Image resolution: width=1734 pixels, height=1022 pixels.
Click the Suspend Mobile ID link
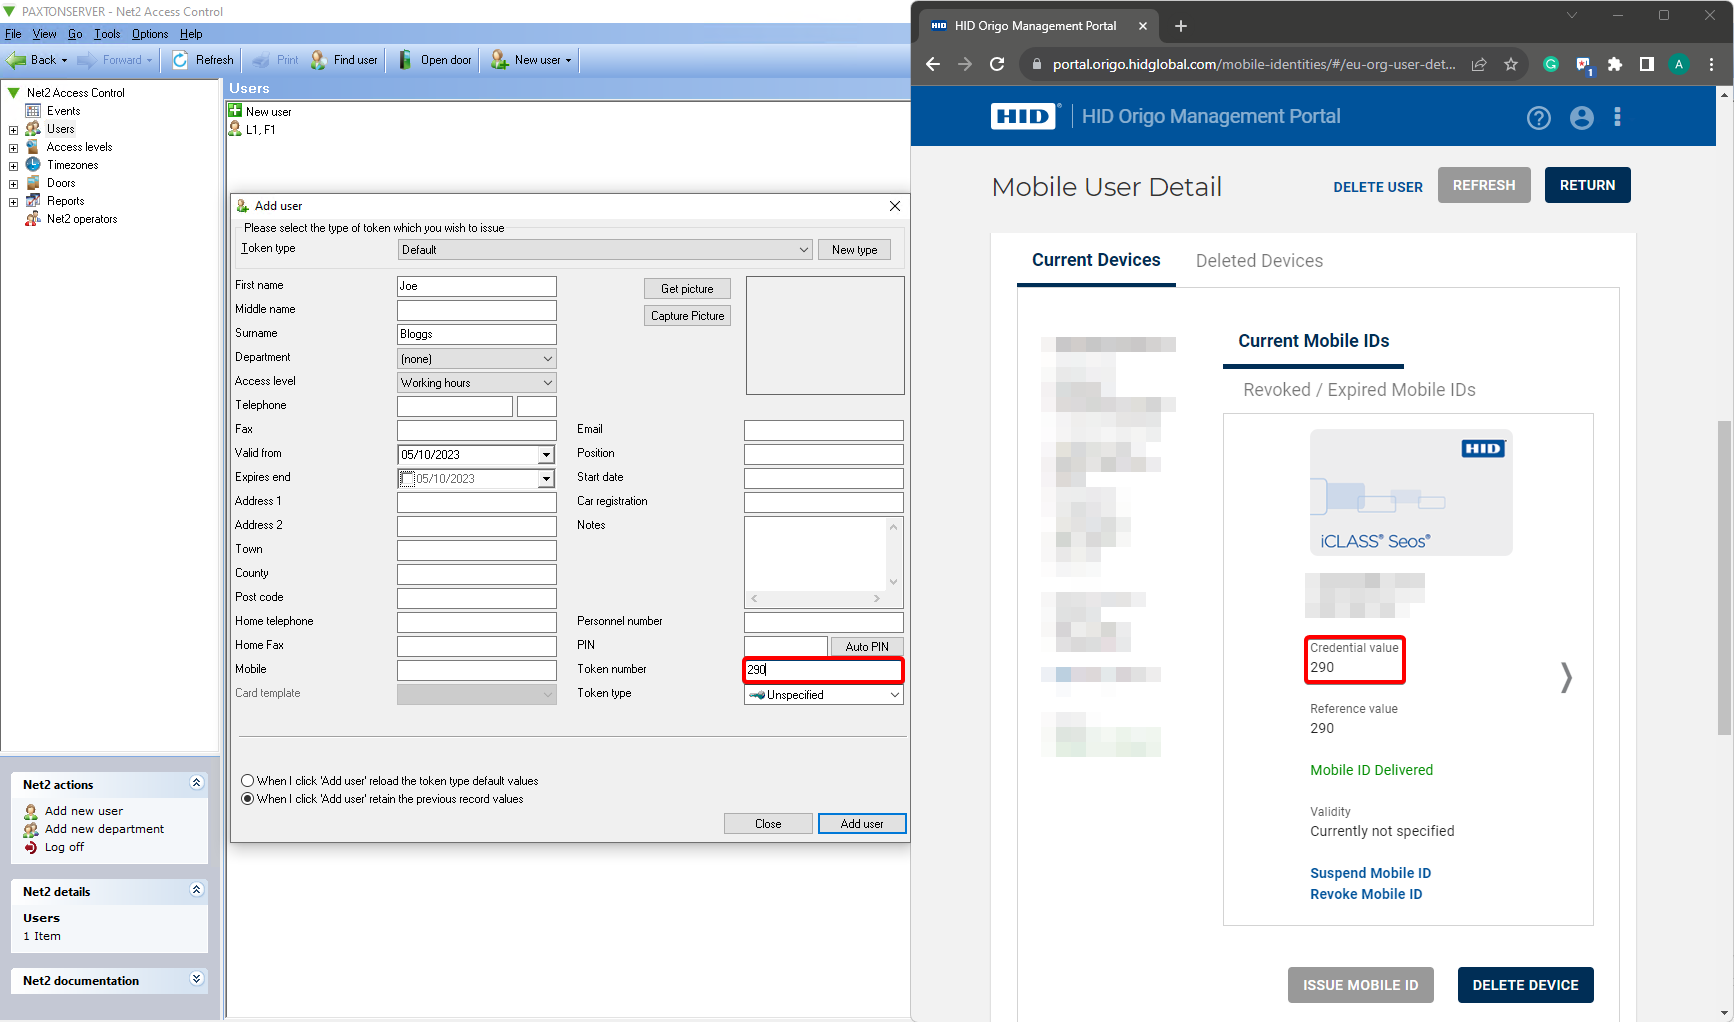(1370, 873)
